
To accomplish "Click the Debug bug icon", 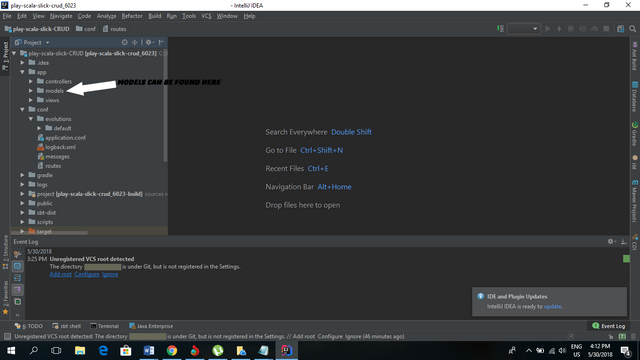I will tap(571, 29).
